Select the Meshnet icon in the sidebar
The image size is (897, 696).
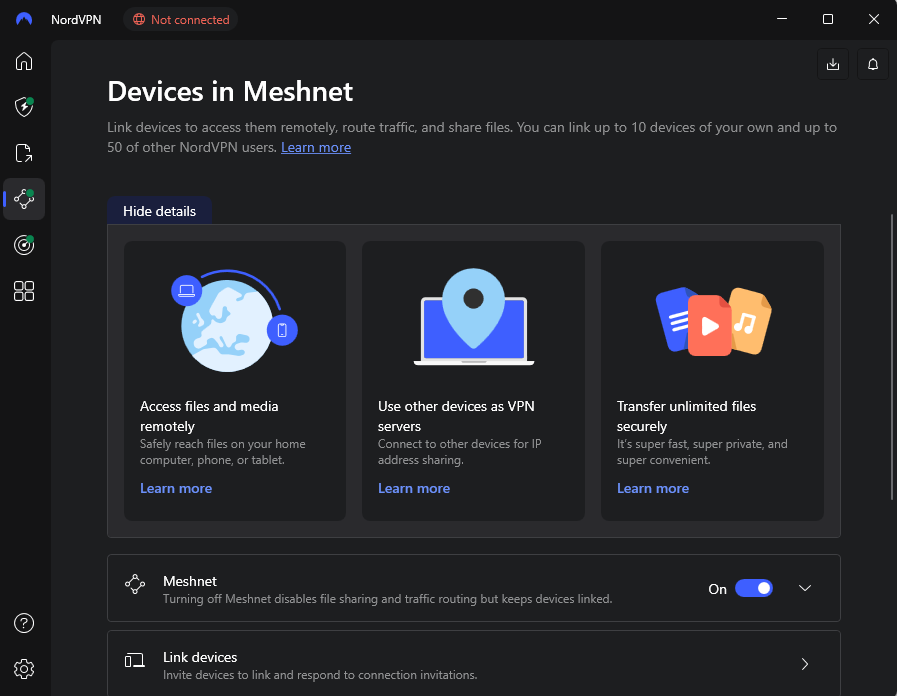23,199
